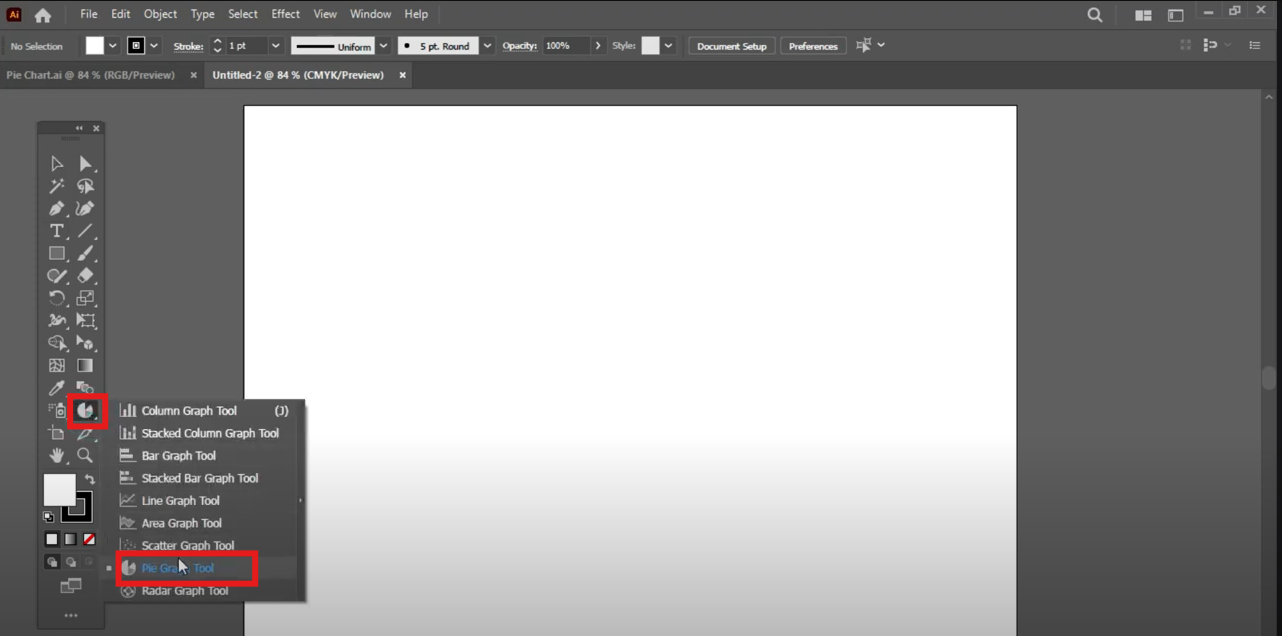The image size is (1282, 636).
Task: Choose the Free Transform tool
Action: click(x=85, y=321)
